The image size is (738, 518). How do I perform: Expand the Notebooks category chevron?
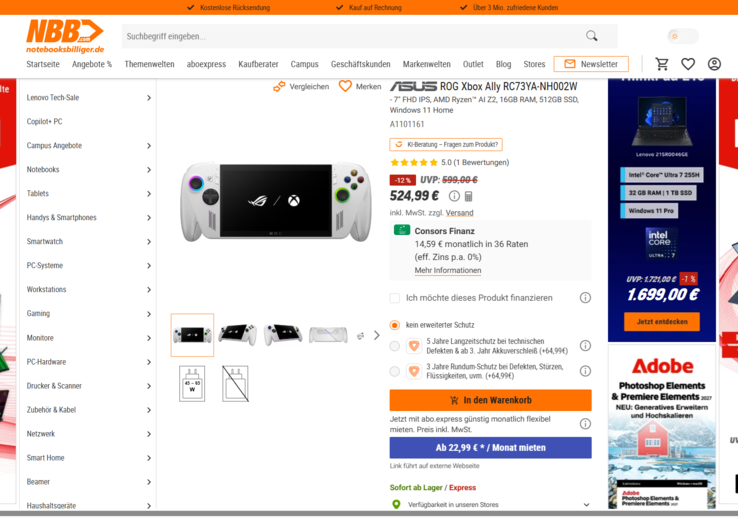pos(149,170)
